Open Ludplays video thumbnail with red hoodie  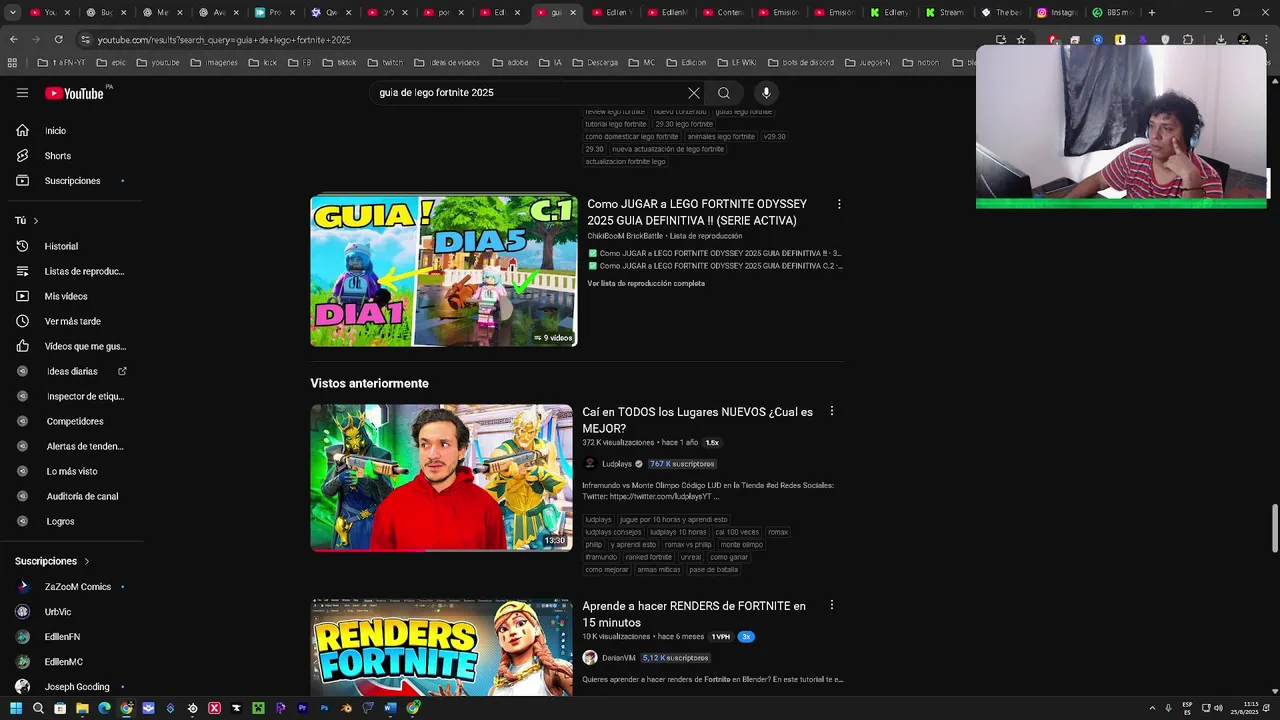point(441,478)
